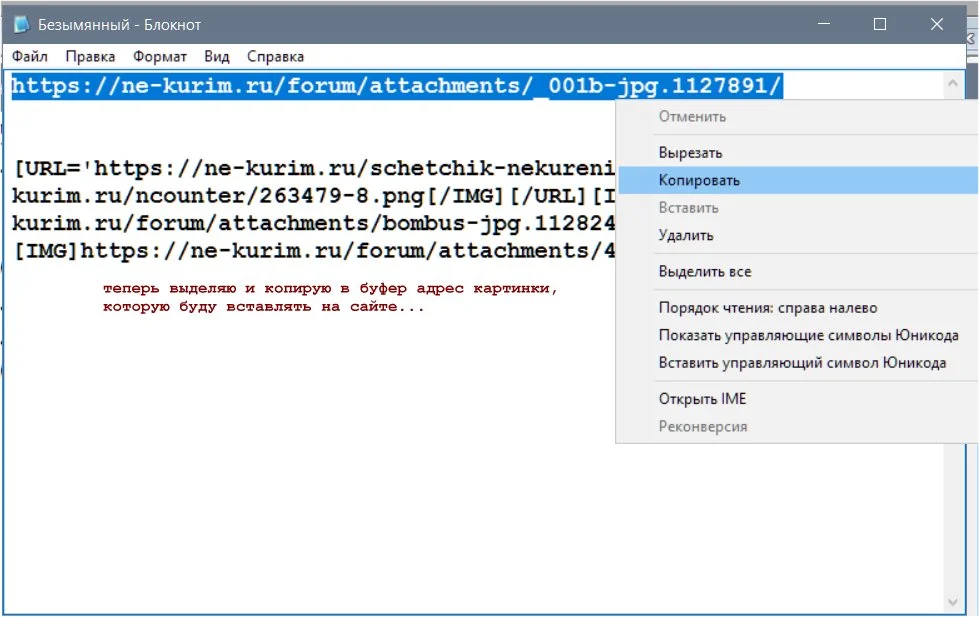Open the Вид menu
Image resolution: width=979 pixels, height=617 pixels.
pos(217,56)
